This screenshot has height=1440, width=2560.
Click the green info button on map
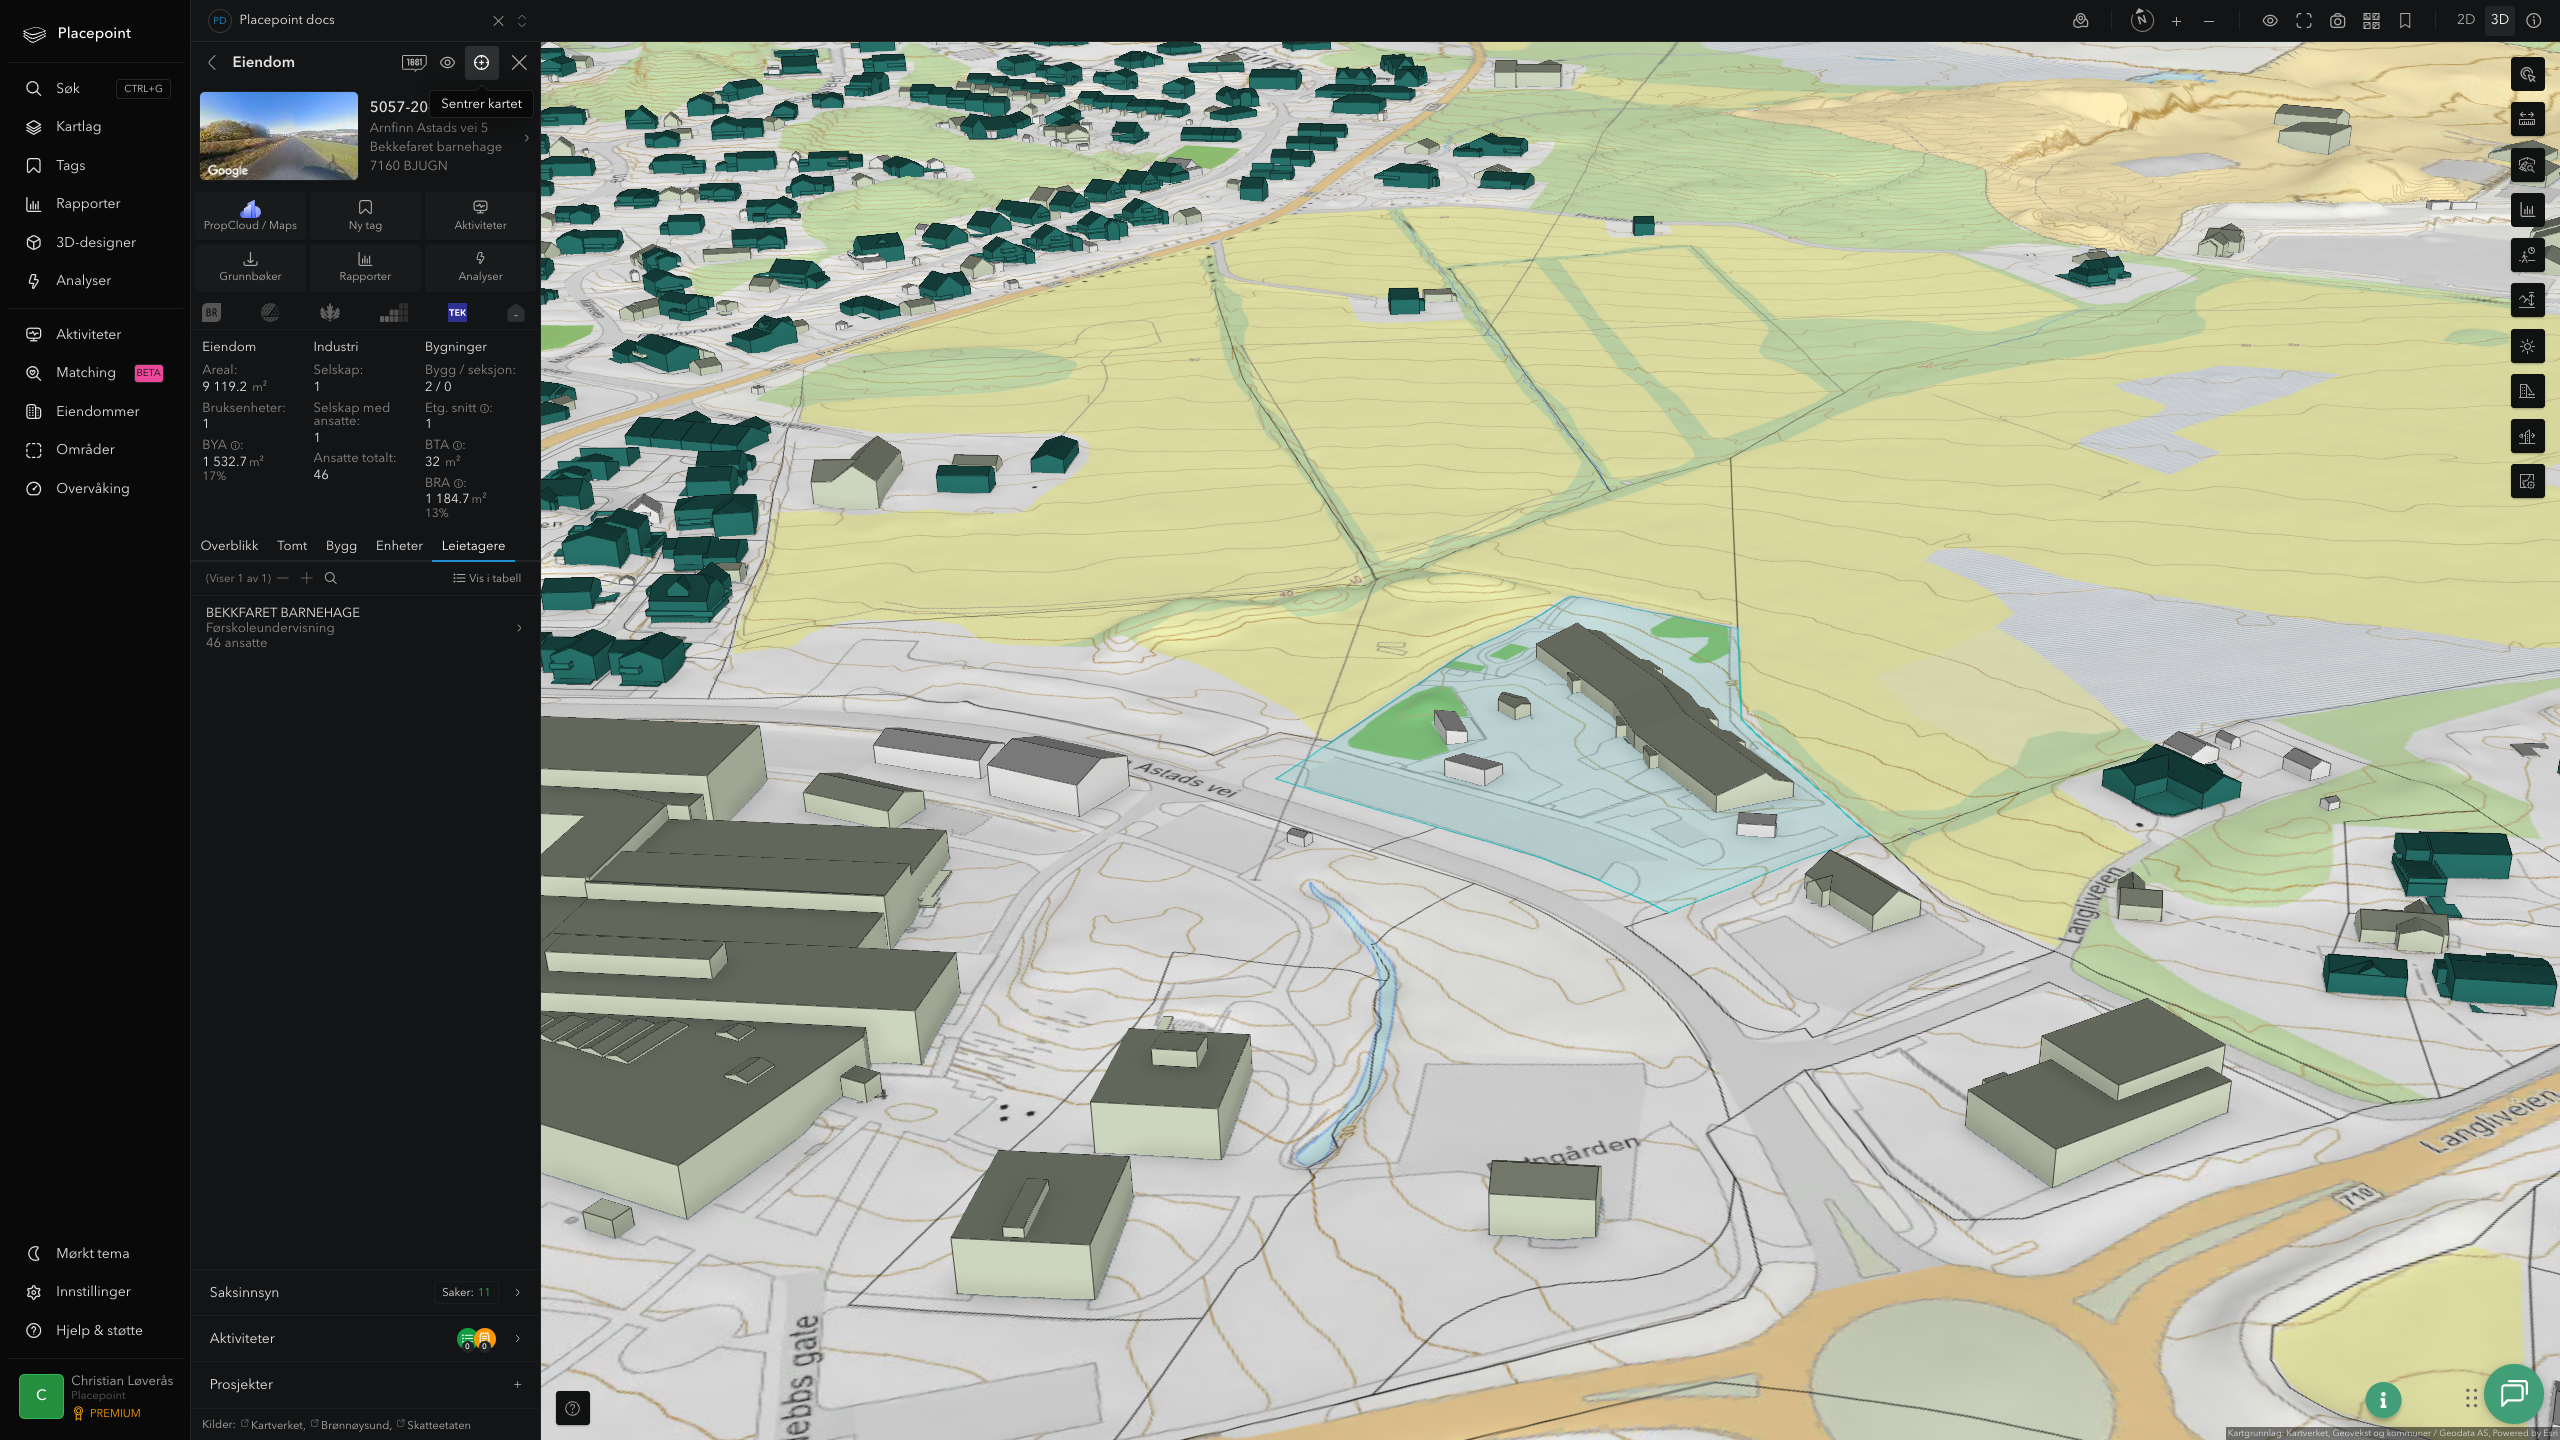tap(2383, 1400)
